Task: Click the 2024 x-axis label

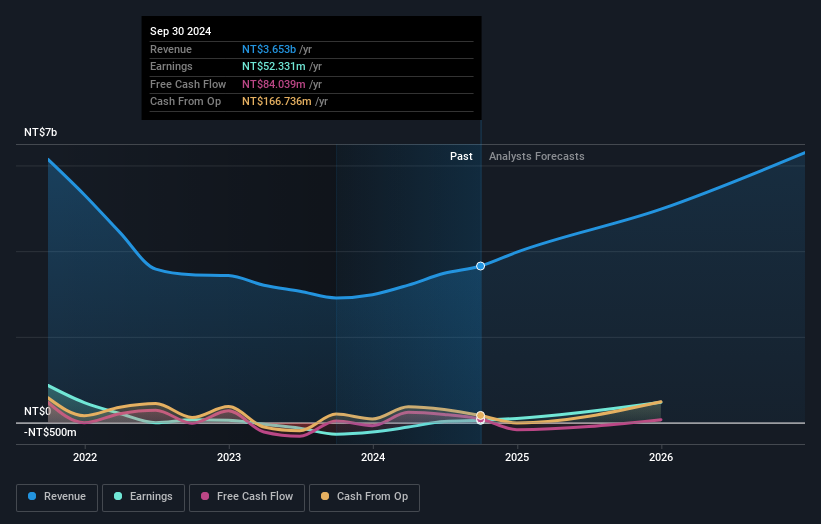Action: pyautogui.click(x=373, y=457)
